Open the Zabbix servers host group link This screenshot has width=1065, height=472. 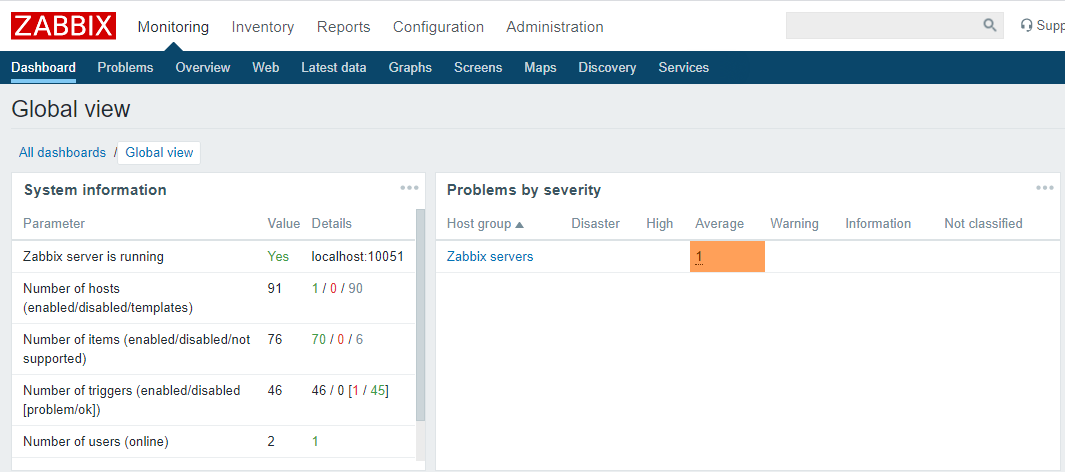tap(490, 257)
